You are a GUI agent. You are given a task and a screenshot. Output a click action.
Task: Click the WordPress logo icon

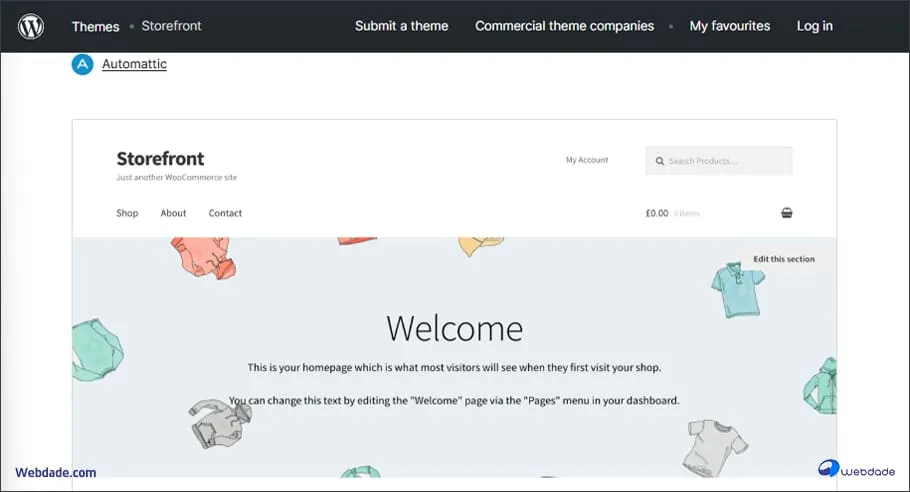31,26
